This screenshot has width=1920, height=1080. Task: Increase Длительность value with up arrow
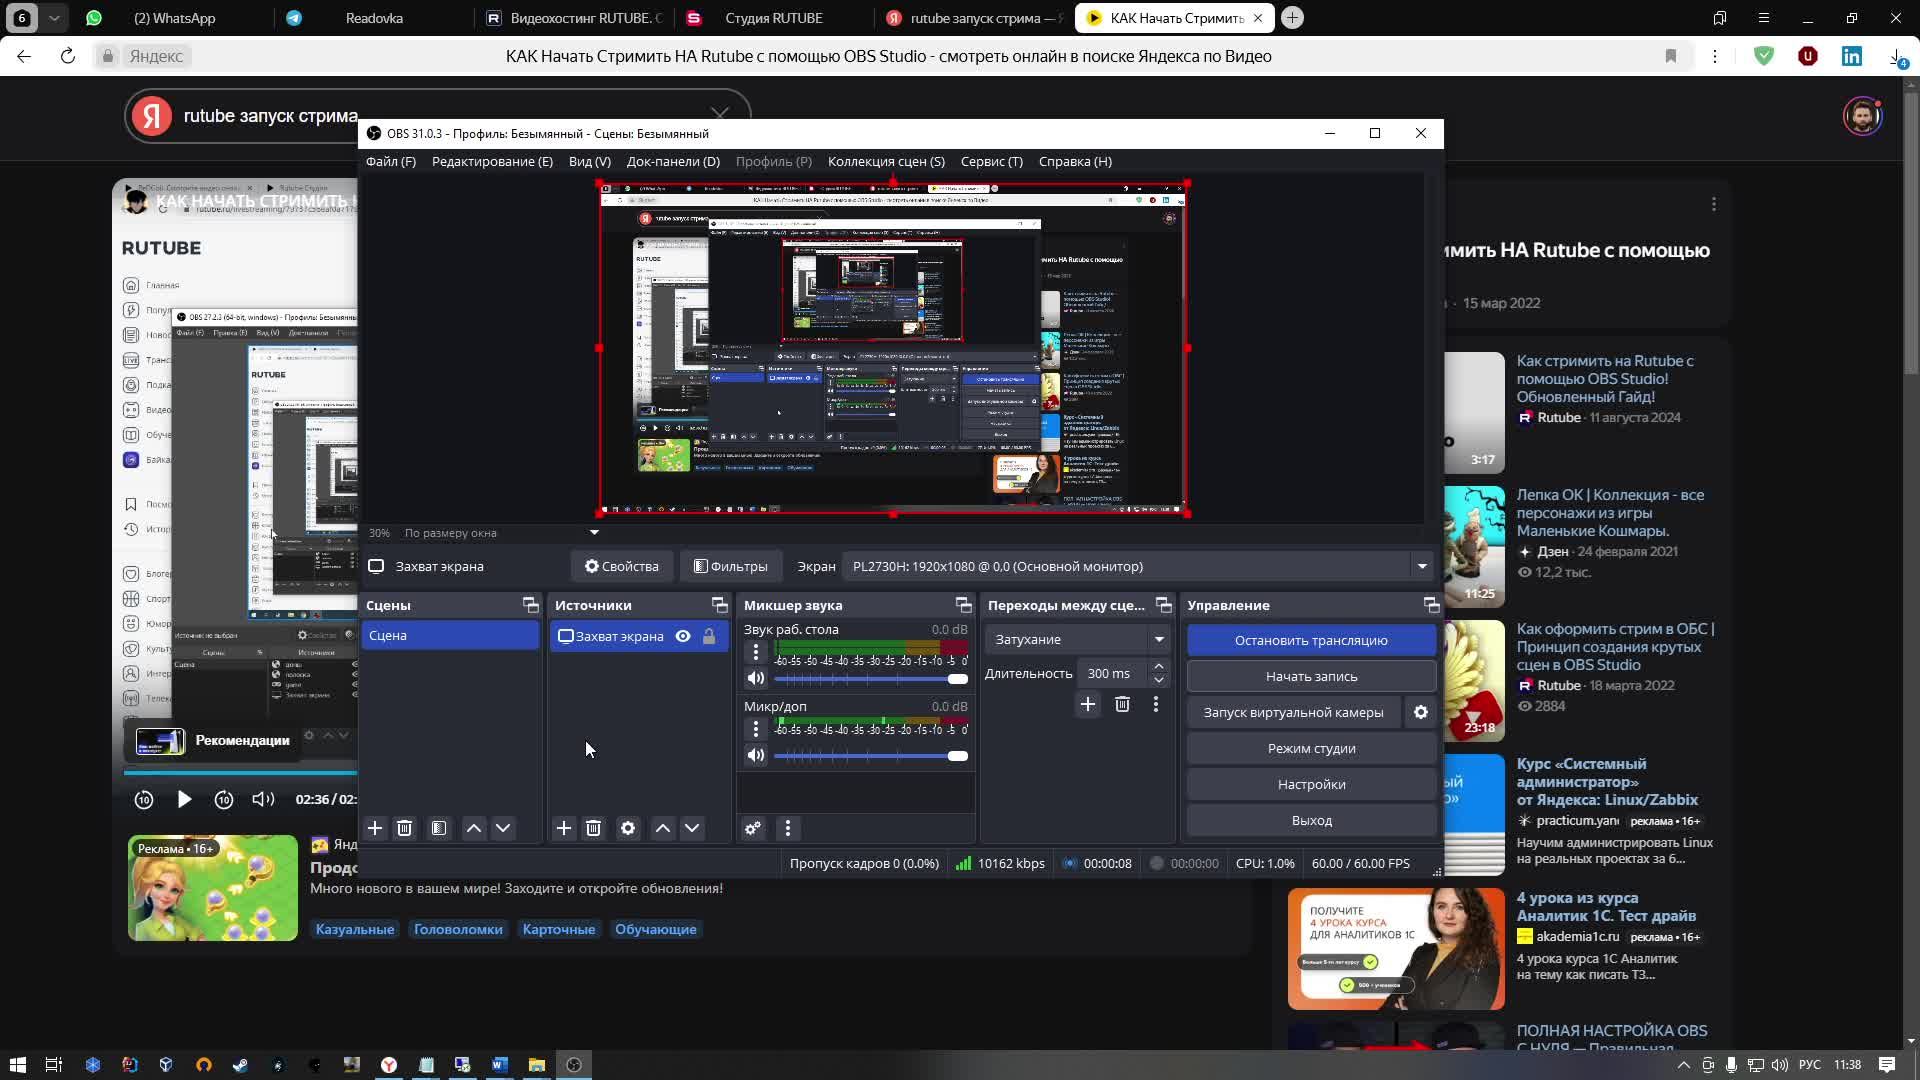1159,667
